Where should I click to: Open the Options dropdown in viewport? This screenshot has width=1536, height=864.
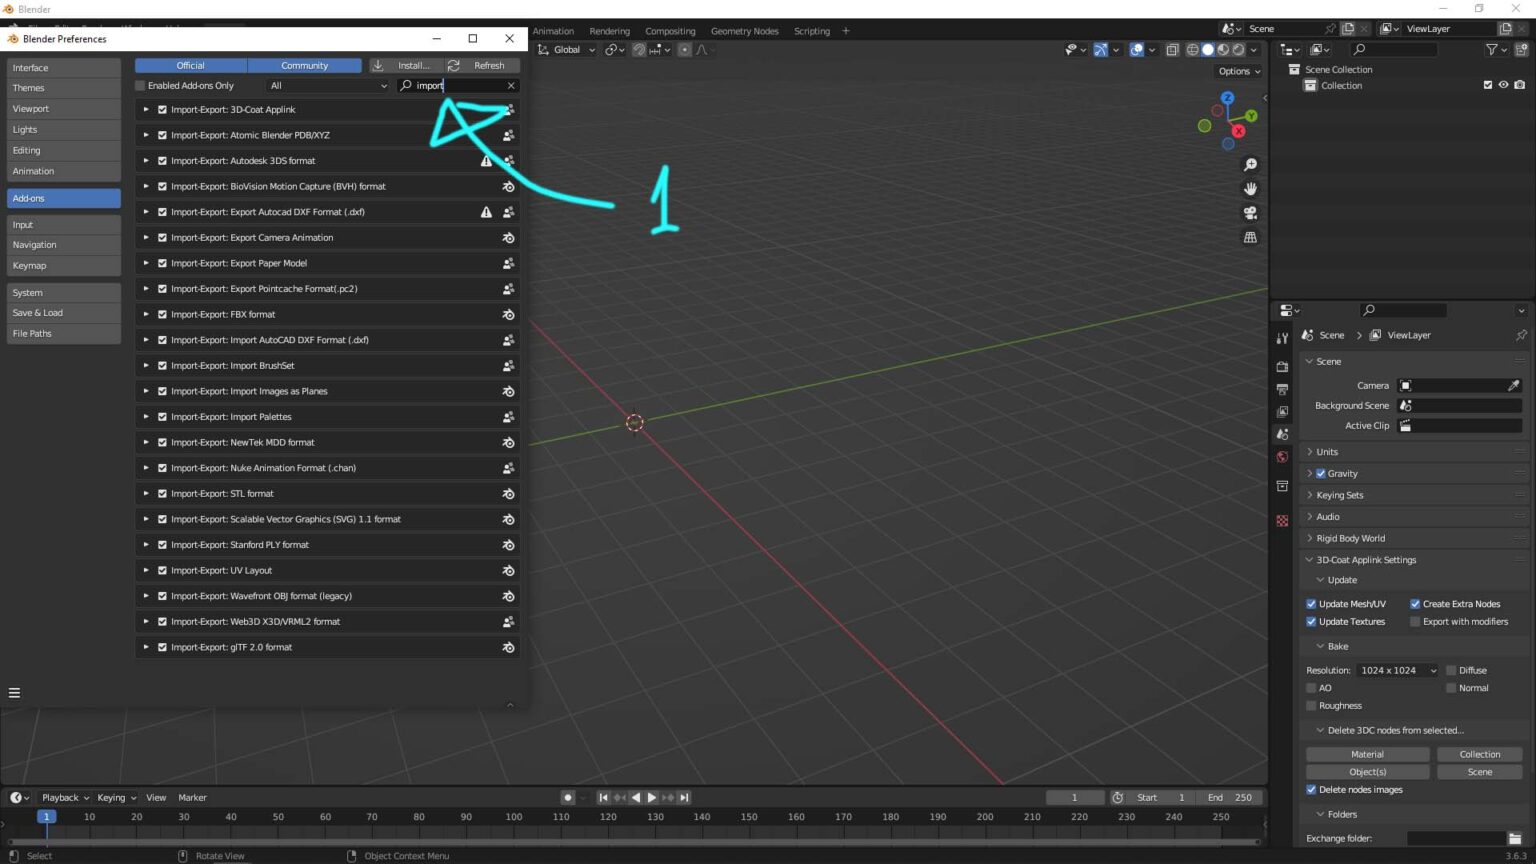1239,71
